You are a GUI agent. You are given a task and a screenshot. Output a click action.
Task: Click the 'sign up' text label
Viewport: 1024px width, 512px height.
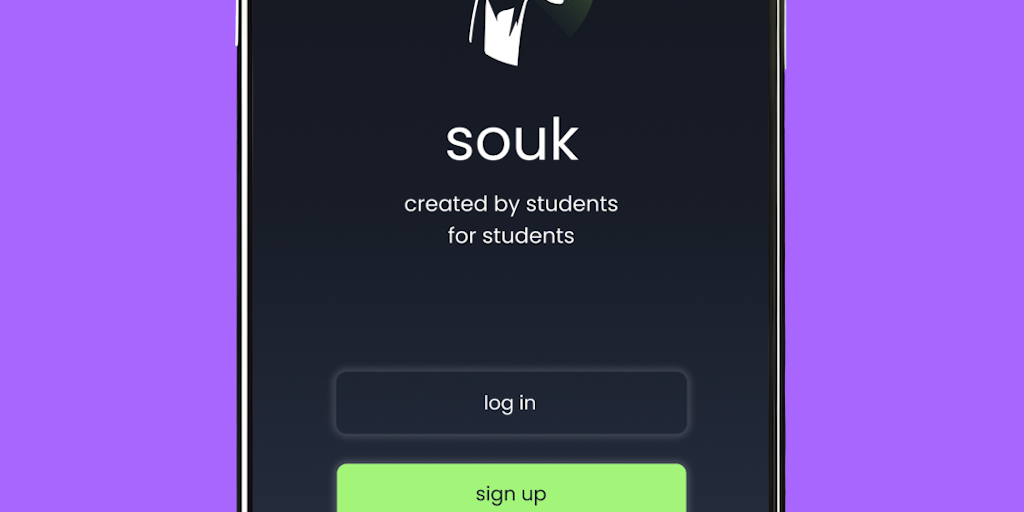511,494
